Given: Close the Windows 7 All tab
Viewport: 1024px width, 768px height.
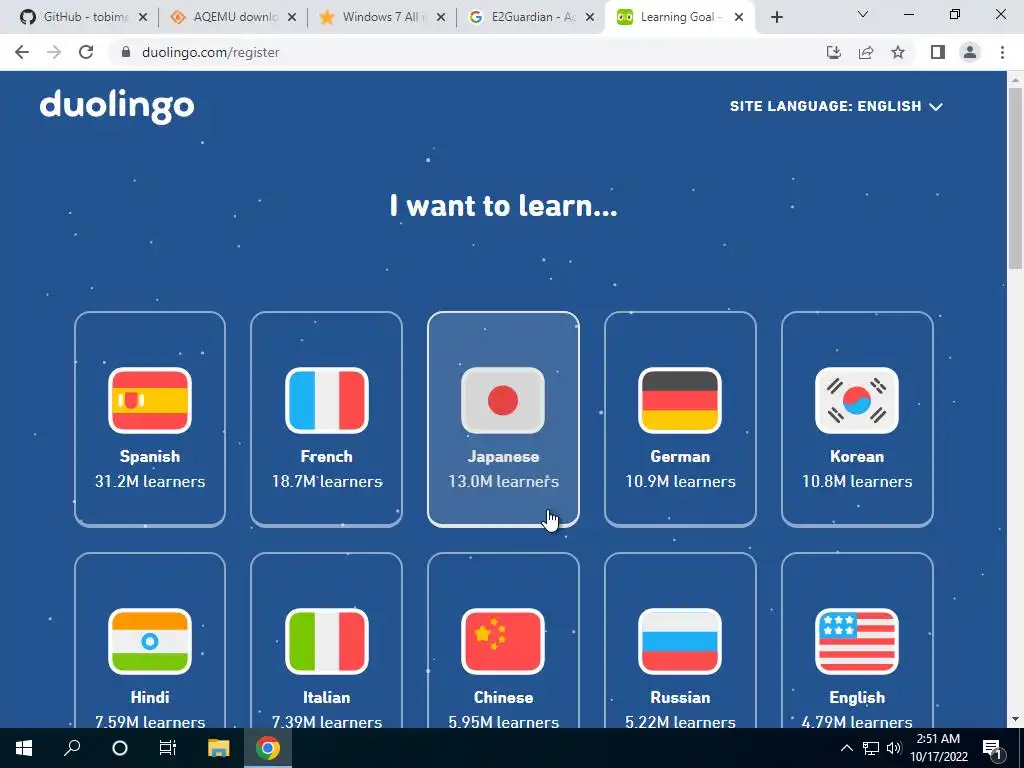Looking at the screenshot, I should point(441,18).
